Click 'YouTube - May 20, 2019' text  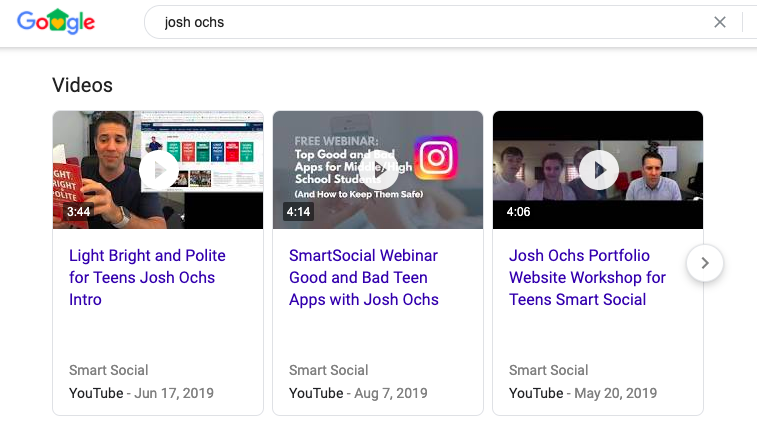pyautogui.click(x=583, y=393)
